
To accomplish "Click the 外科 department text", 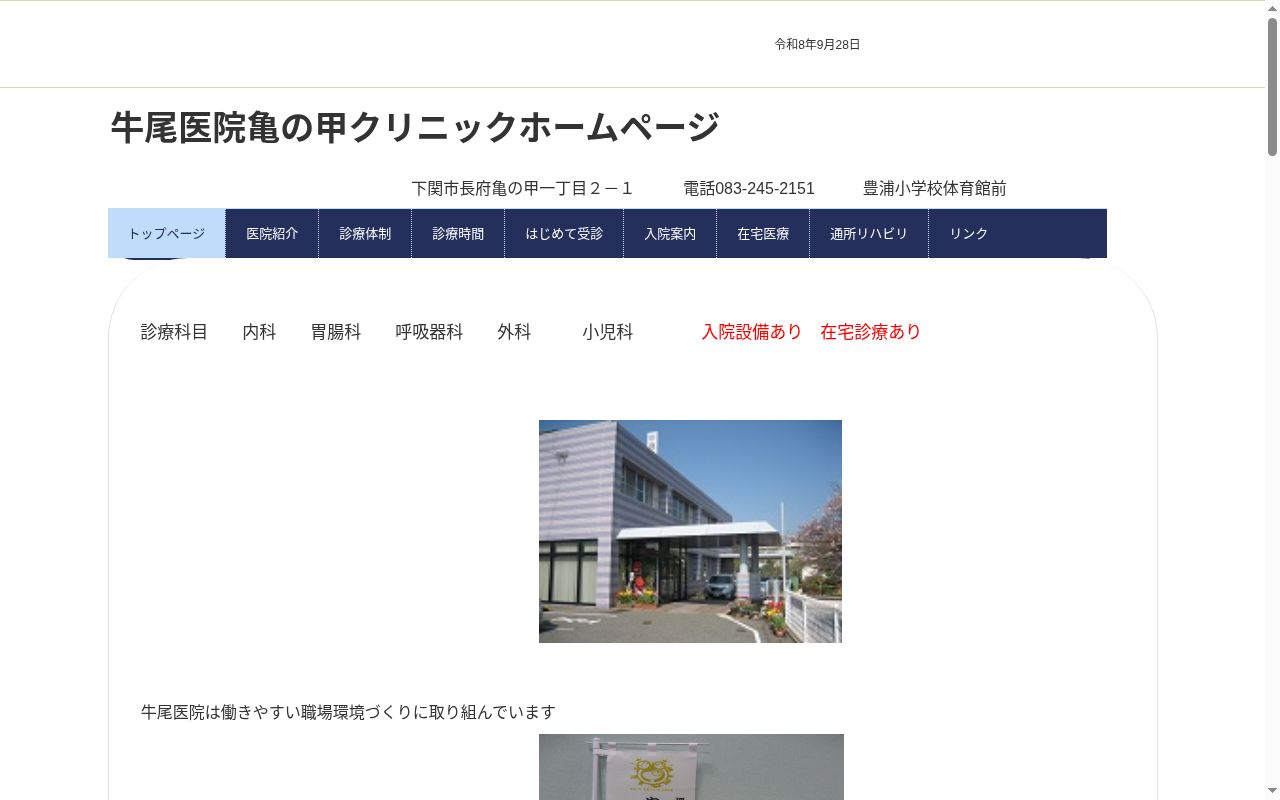I will coord(514,332).
